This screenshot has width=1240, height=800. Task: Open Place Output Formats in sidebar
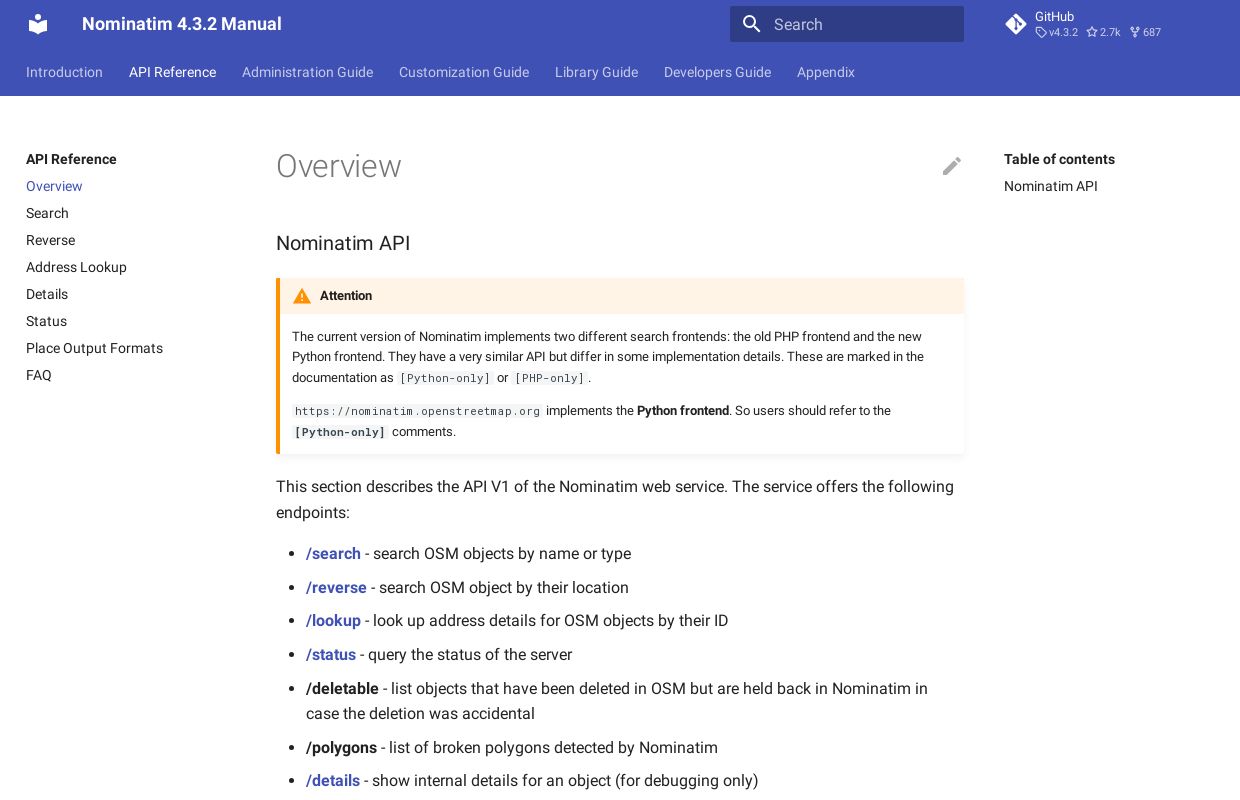pyautogui.click(x=94, y=348)
